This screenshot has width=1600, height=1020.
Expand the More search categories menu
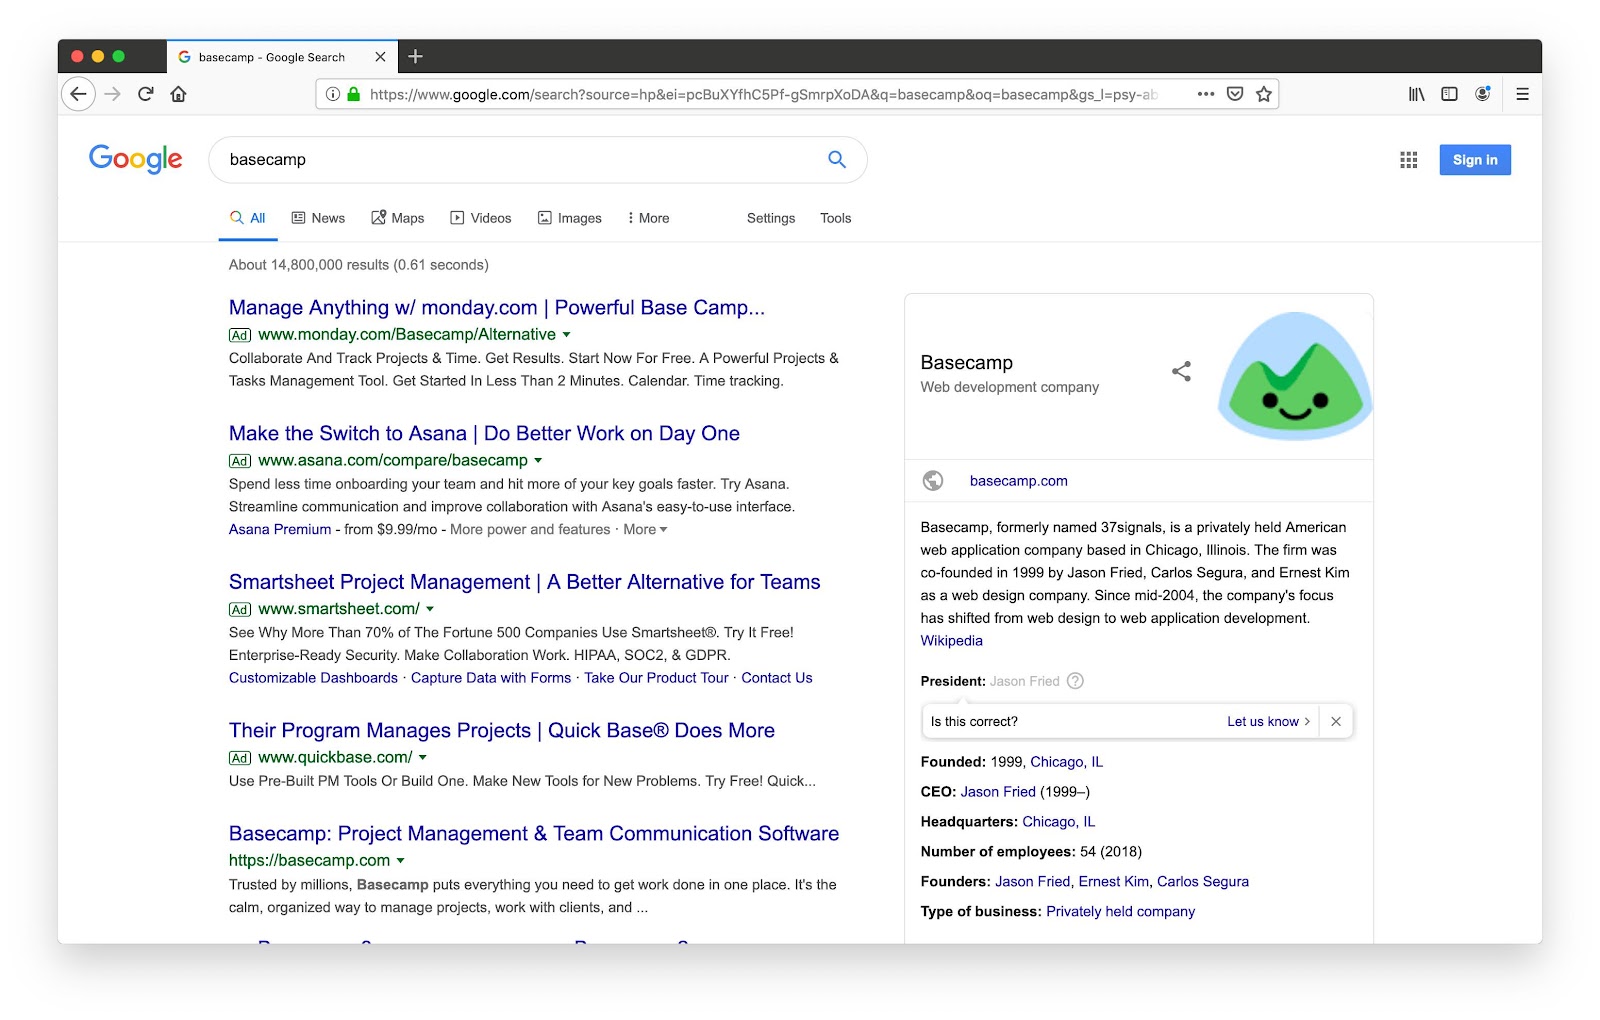pos(648,218)
